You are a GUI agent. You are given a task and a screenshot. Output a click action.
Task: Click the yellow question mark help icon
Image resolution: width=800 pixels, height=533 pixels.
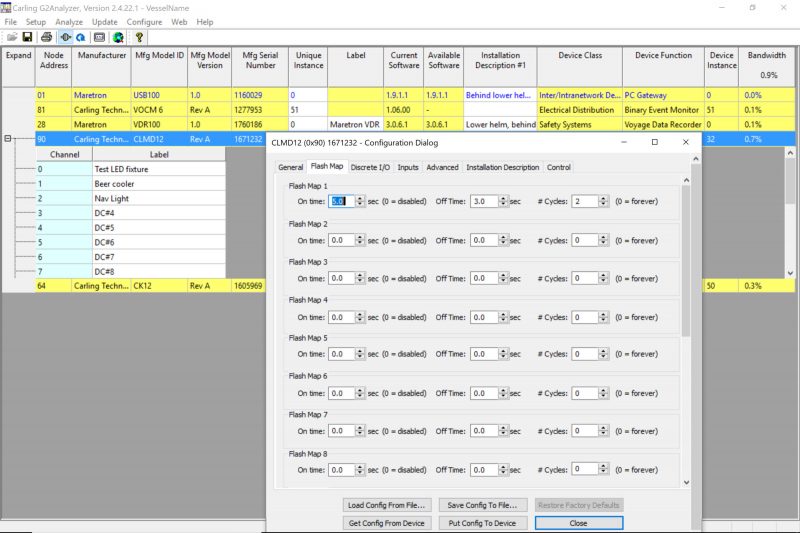tap(139, 37)
